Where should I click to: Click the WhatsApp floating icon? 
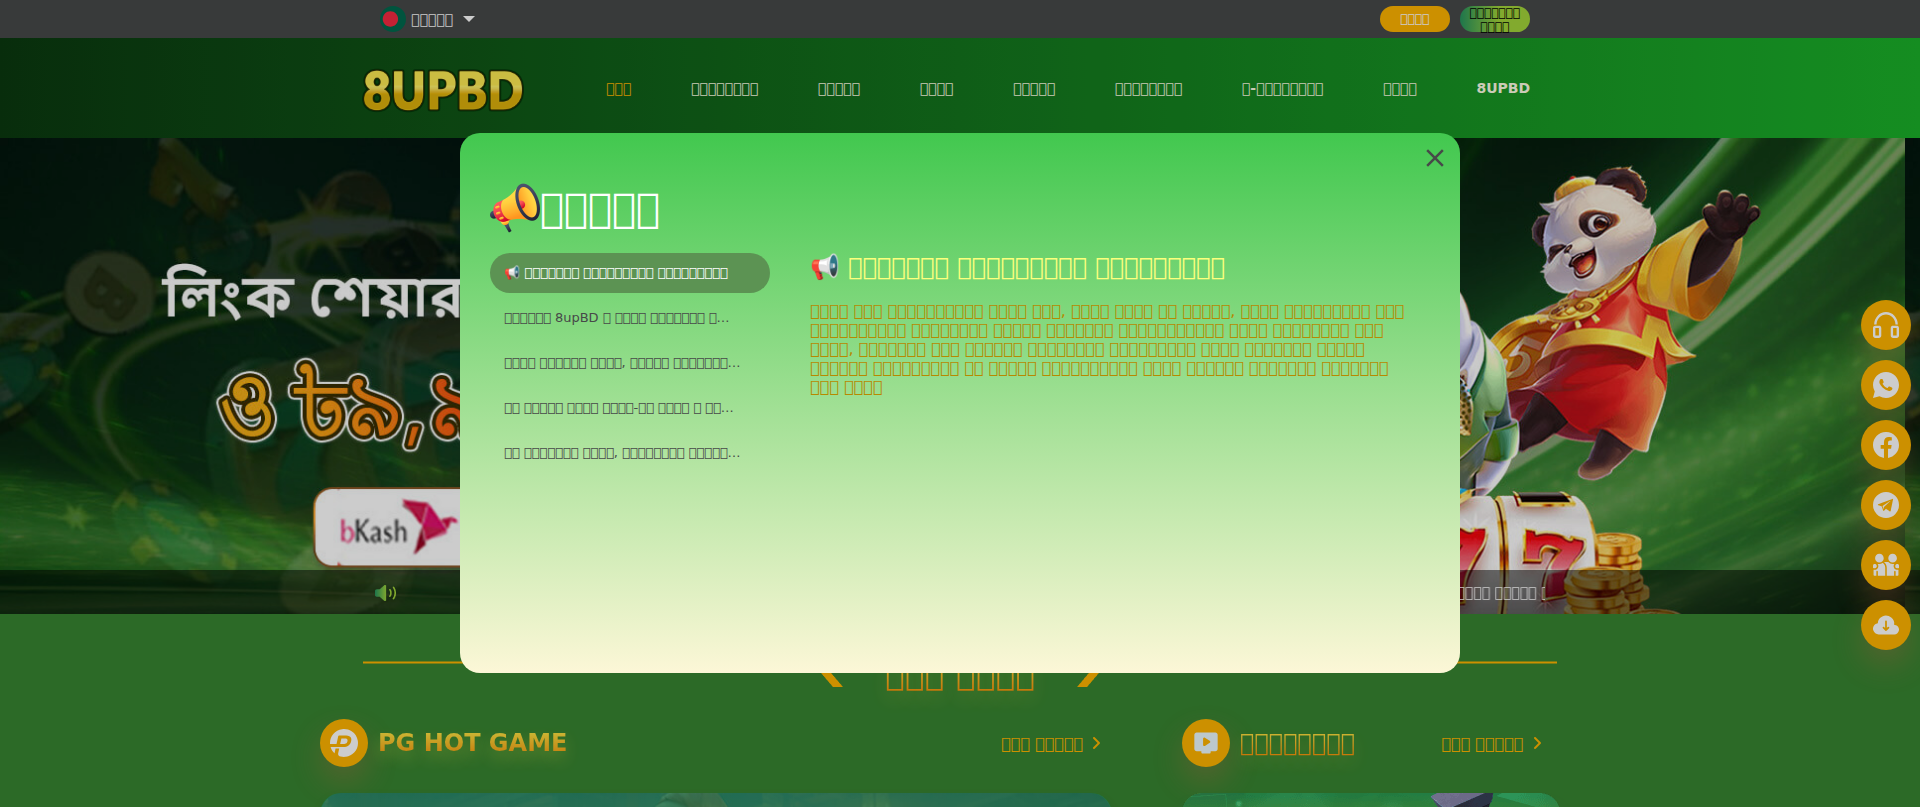tap(1886, 385)
